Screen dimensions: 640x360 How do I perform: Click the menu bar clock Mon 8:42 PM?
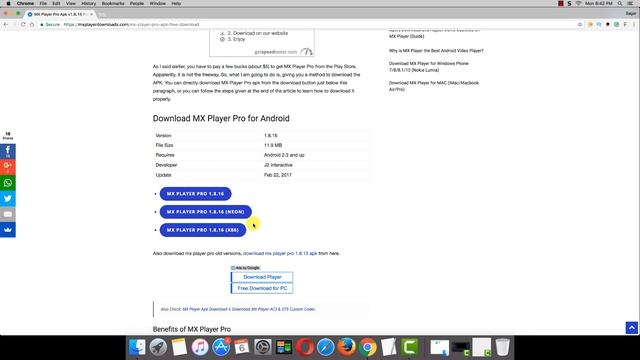[x=599, y=3]
